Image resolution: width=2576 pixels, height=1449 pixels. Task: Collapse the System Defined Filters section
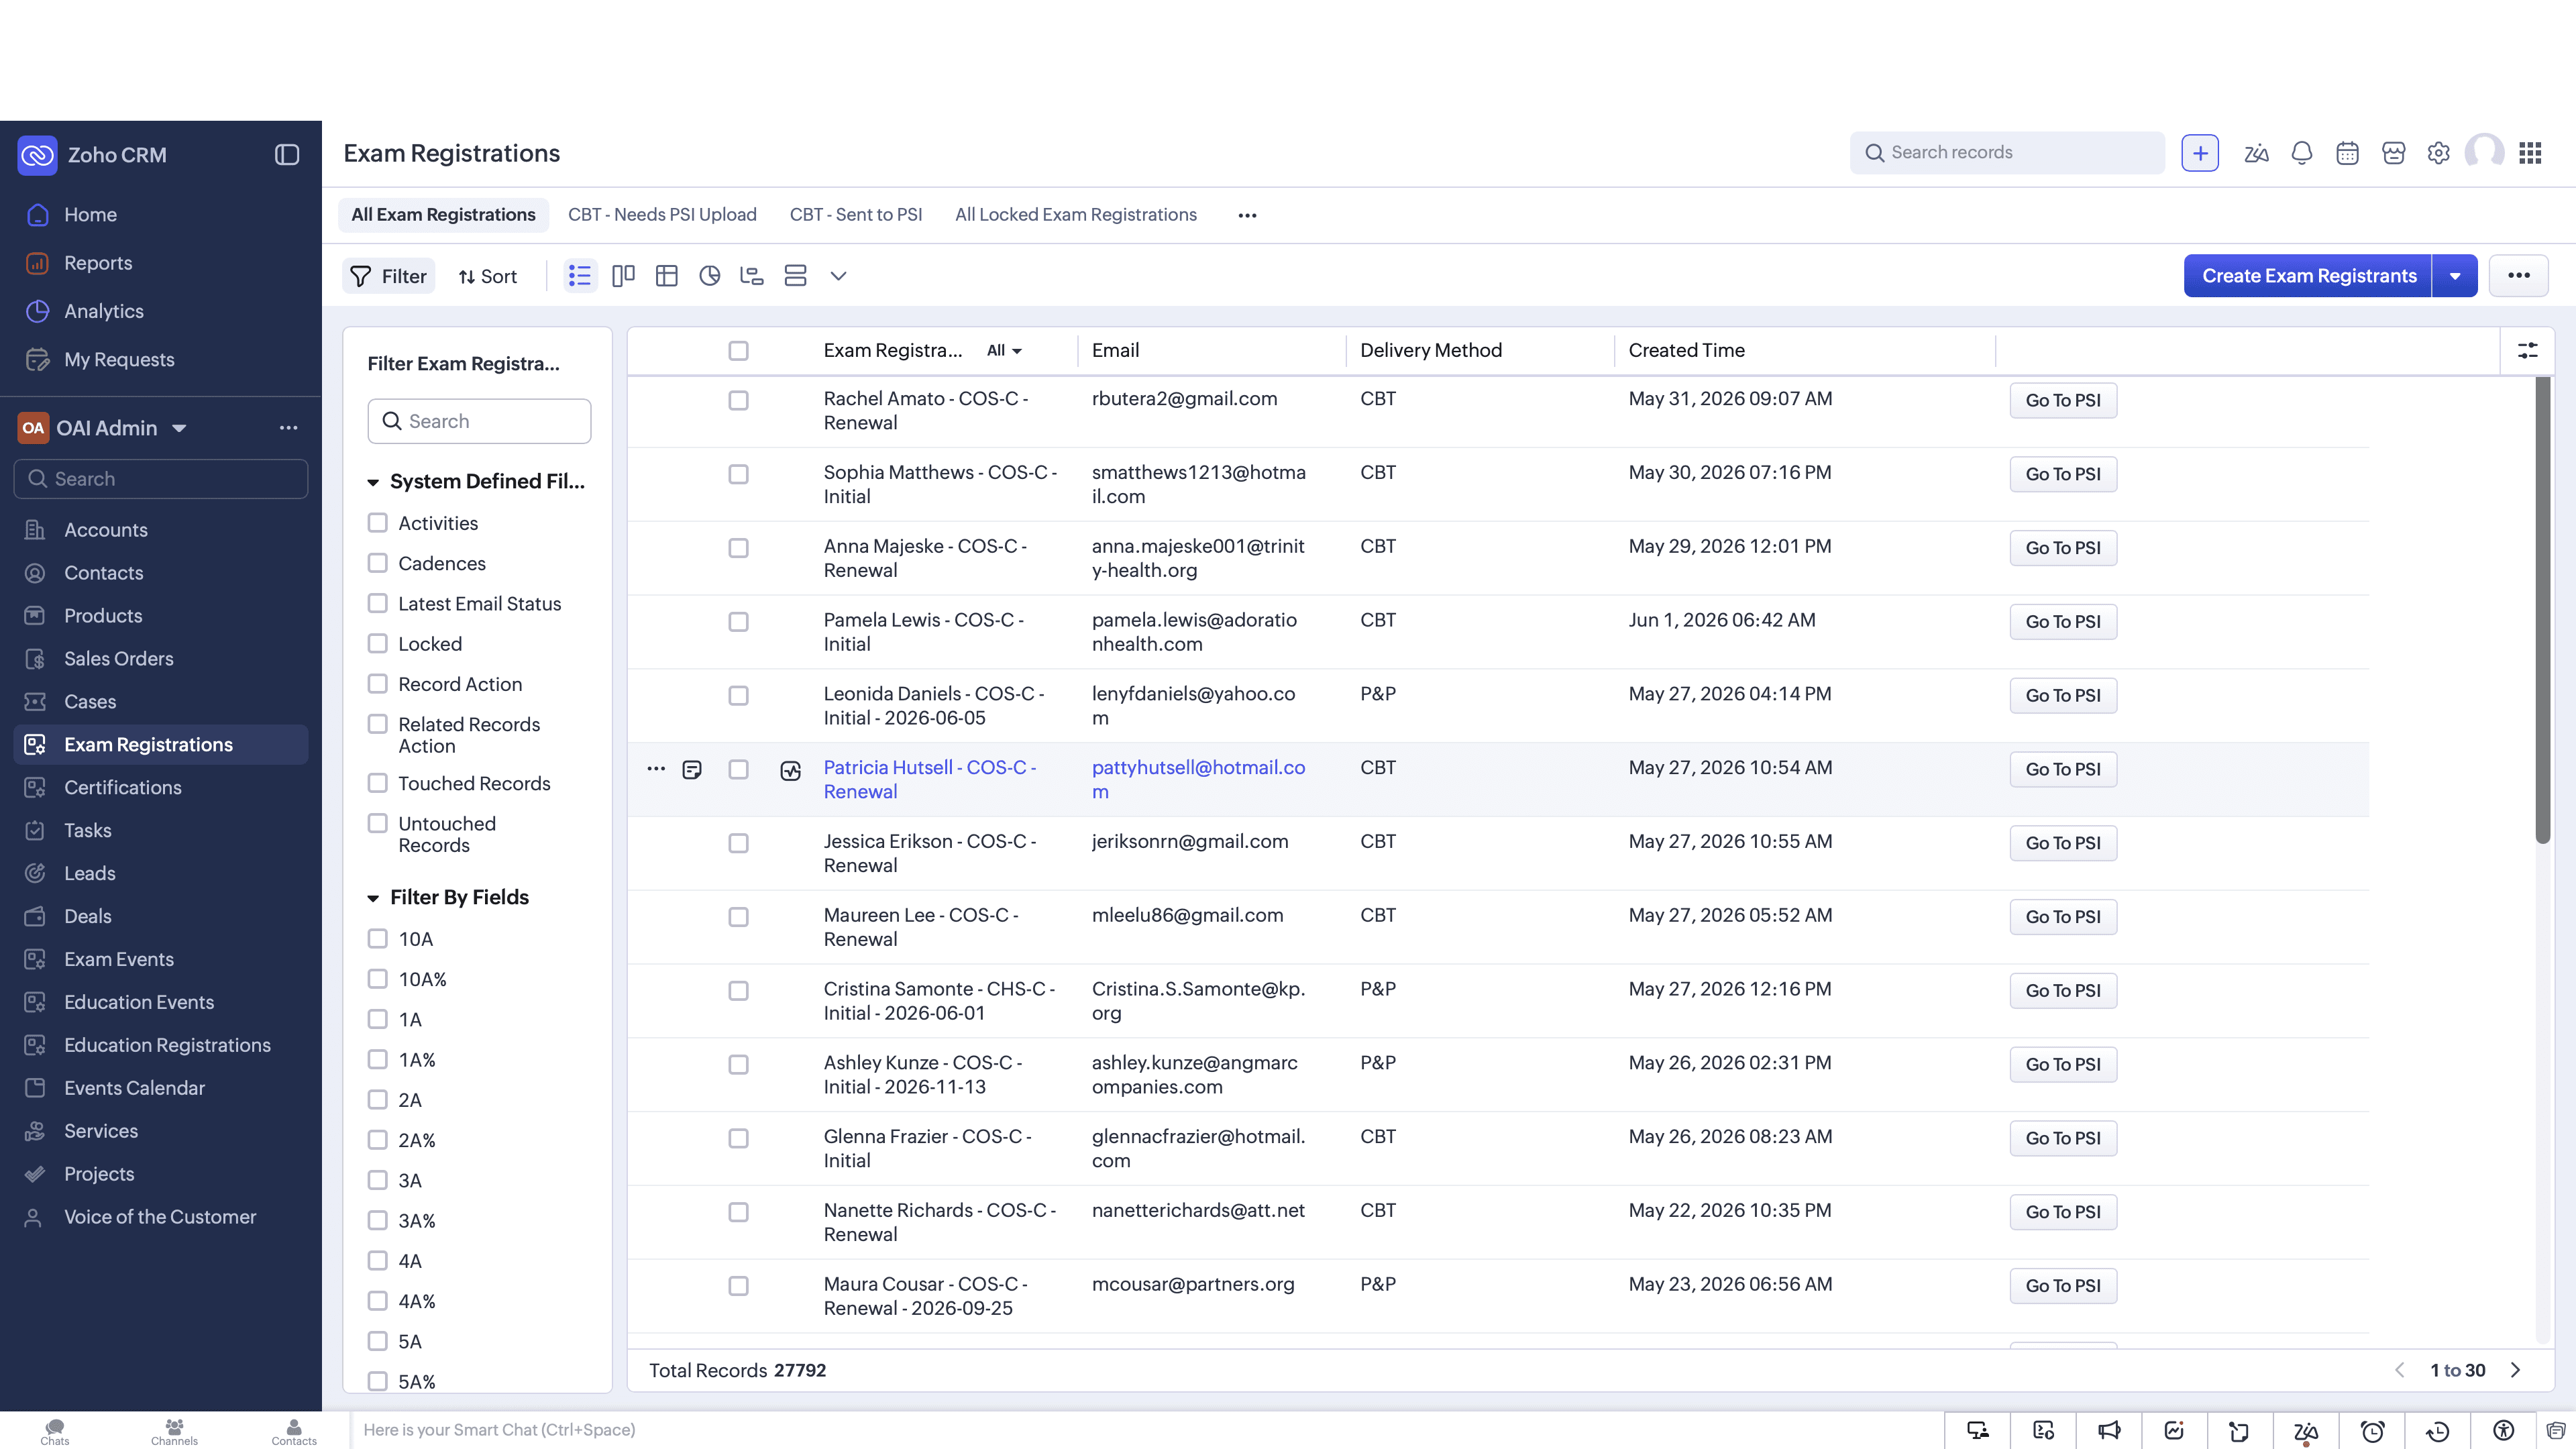[x=372, y=482]
